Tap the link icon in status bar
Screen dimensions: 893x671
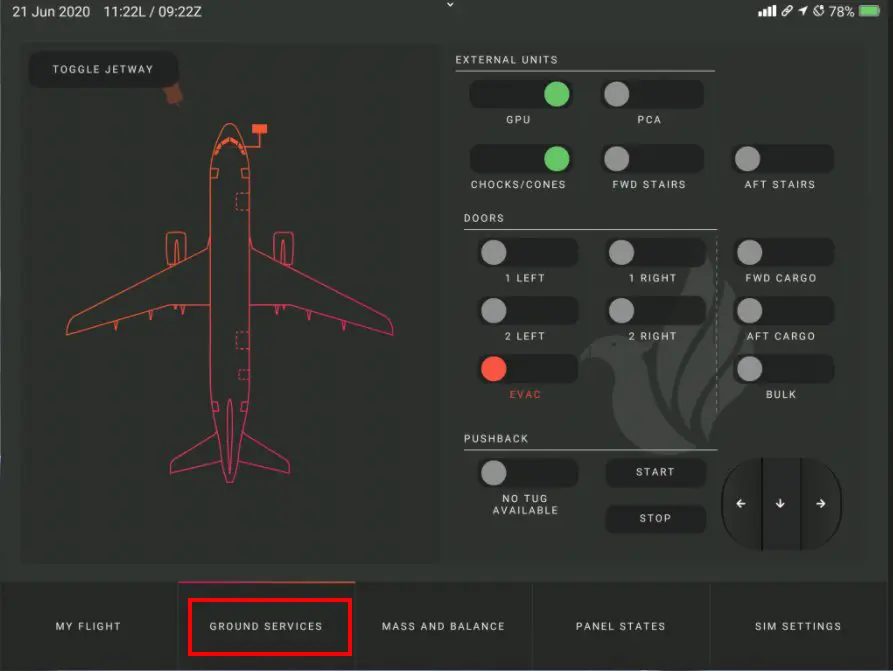point(787,11)
